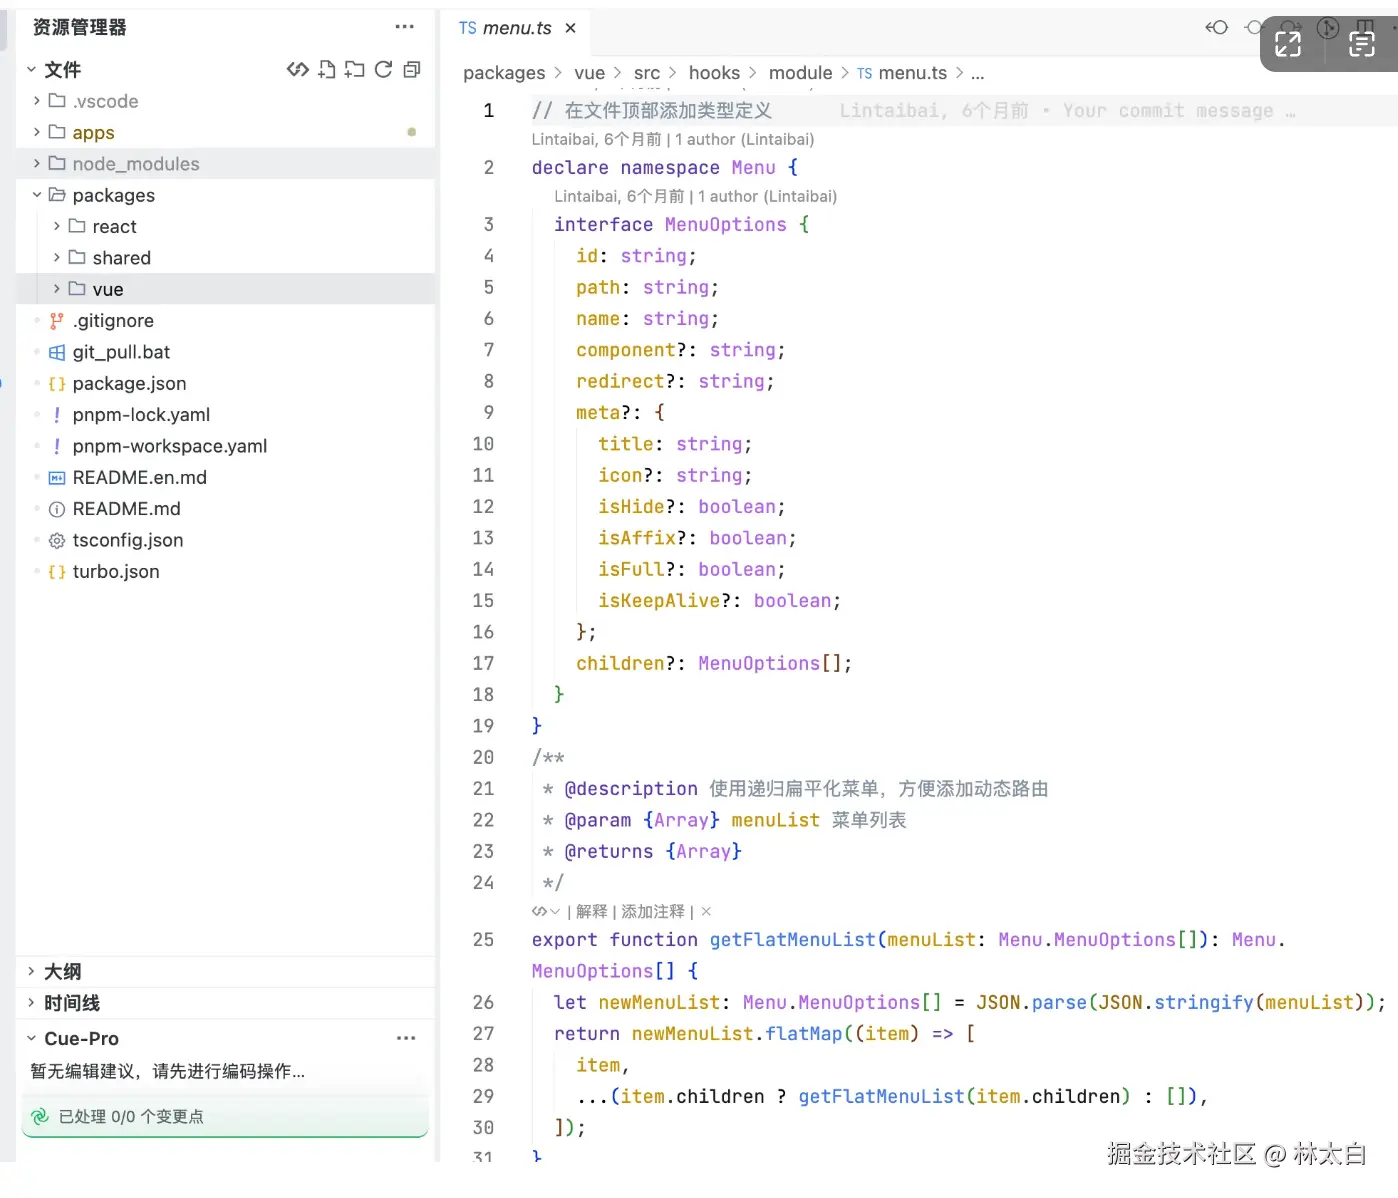Image resolution: width=1398 pixels, height=1198 pixels.
Task: Expand the vue folder
Action: click(57, 289)
